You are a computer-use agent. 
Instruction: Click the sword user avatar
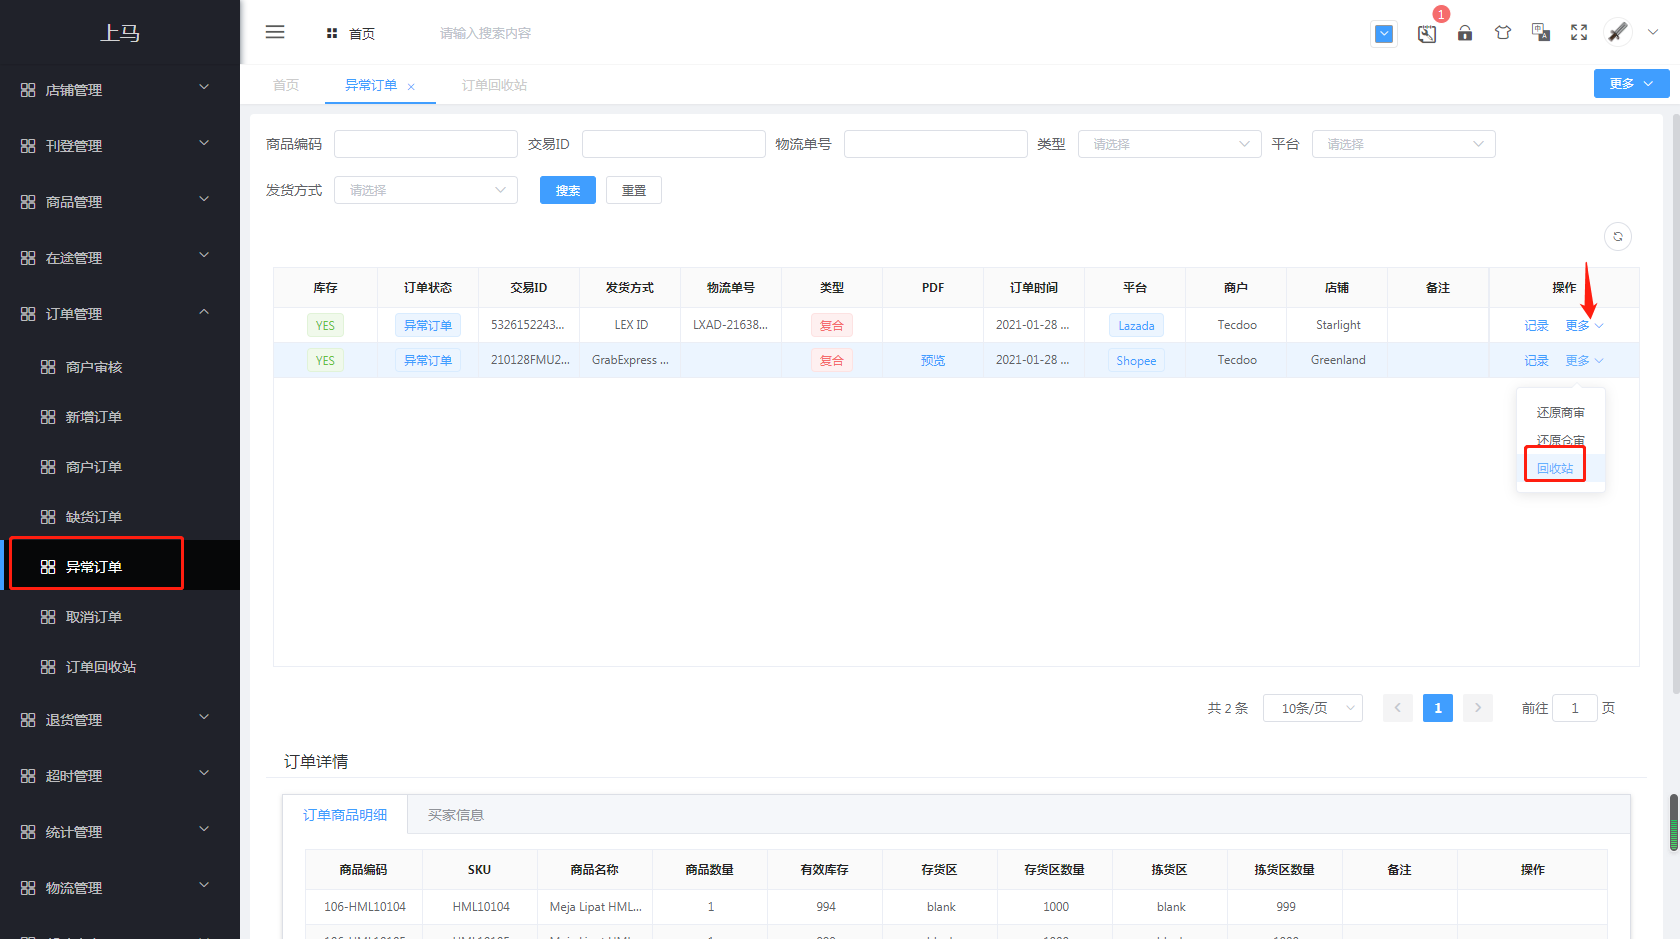pos(1618,32)
